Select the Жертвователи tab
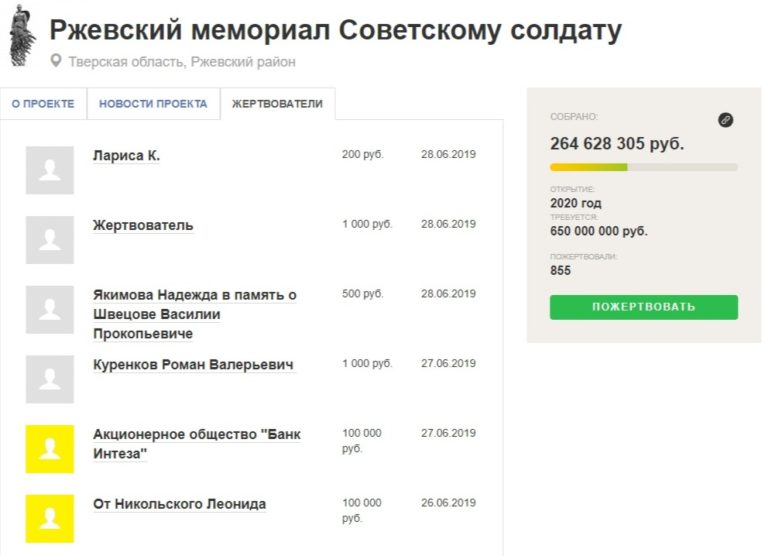 (277, 104)
